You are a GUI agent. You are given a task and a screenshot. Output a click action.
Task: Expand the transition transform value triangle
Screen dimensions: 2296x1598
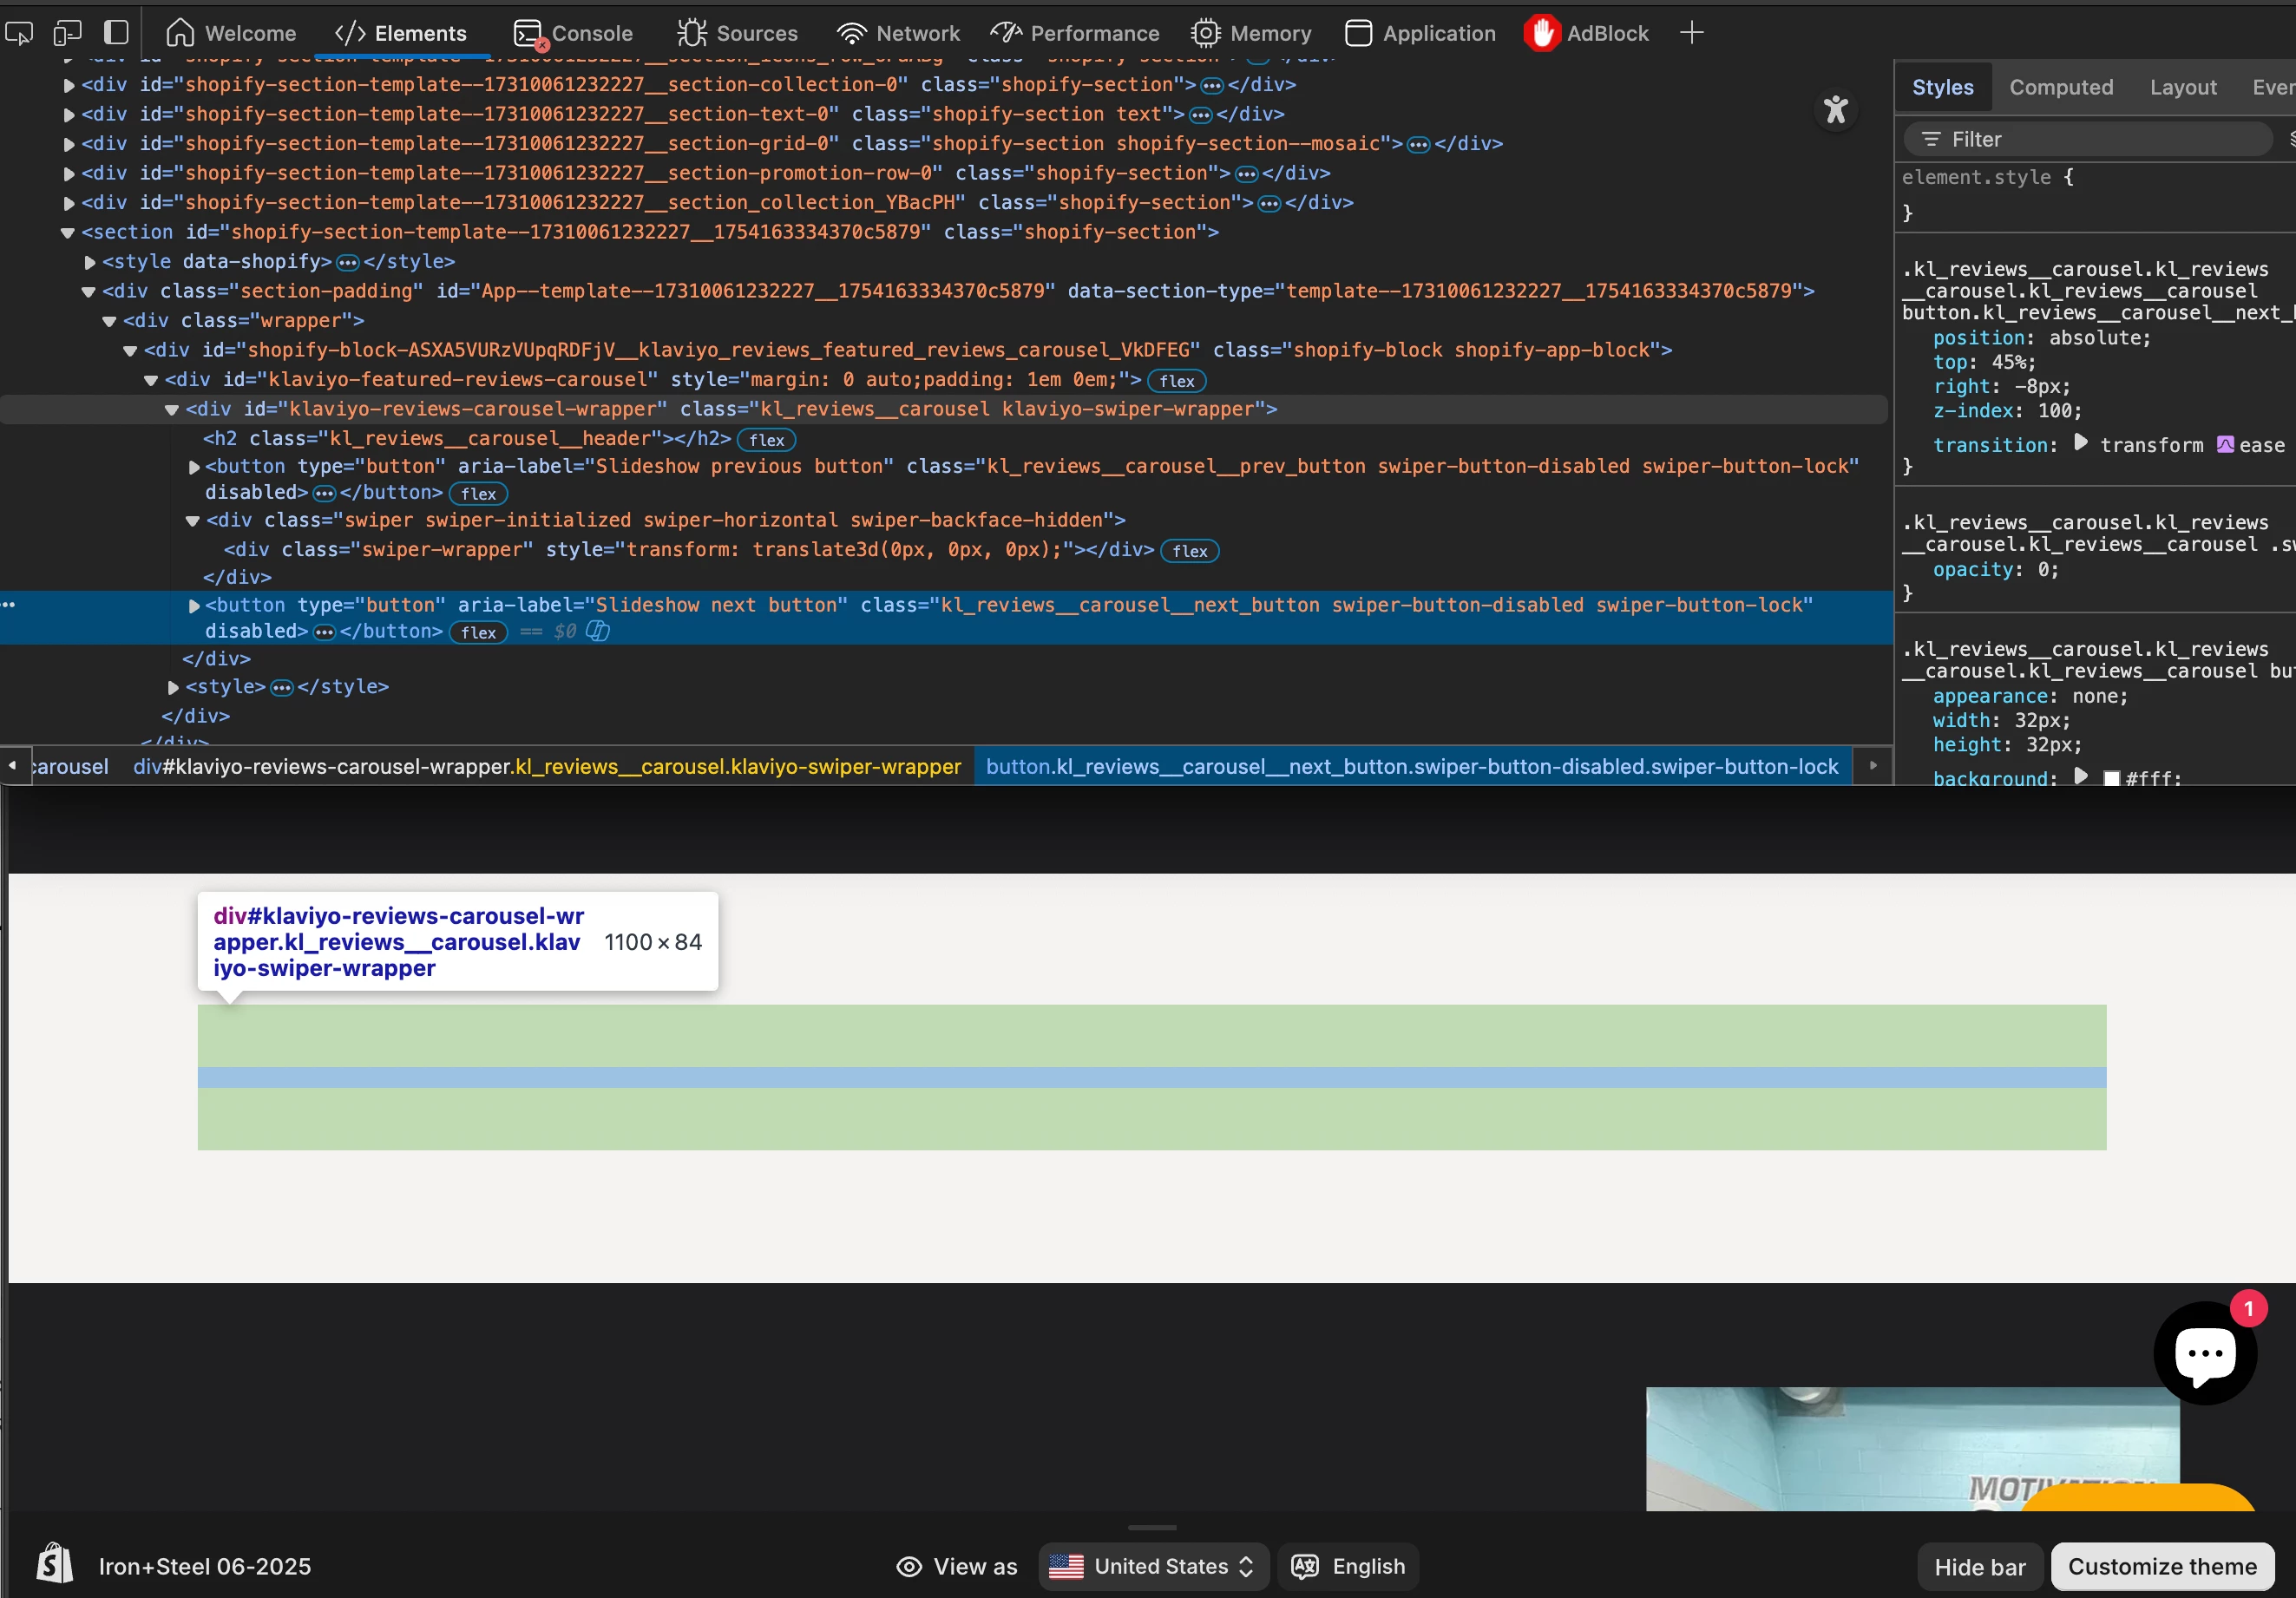pos(2081,442)
